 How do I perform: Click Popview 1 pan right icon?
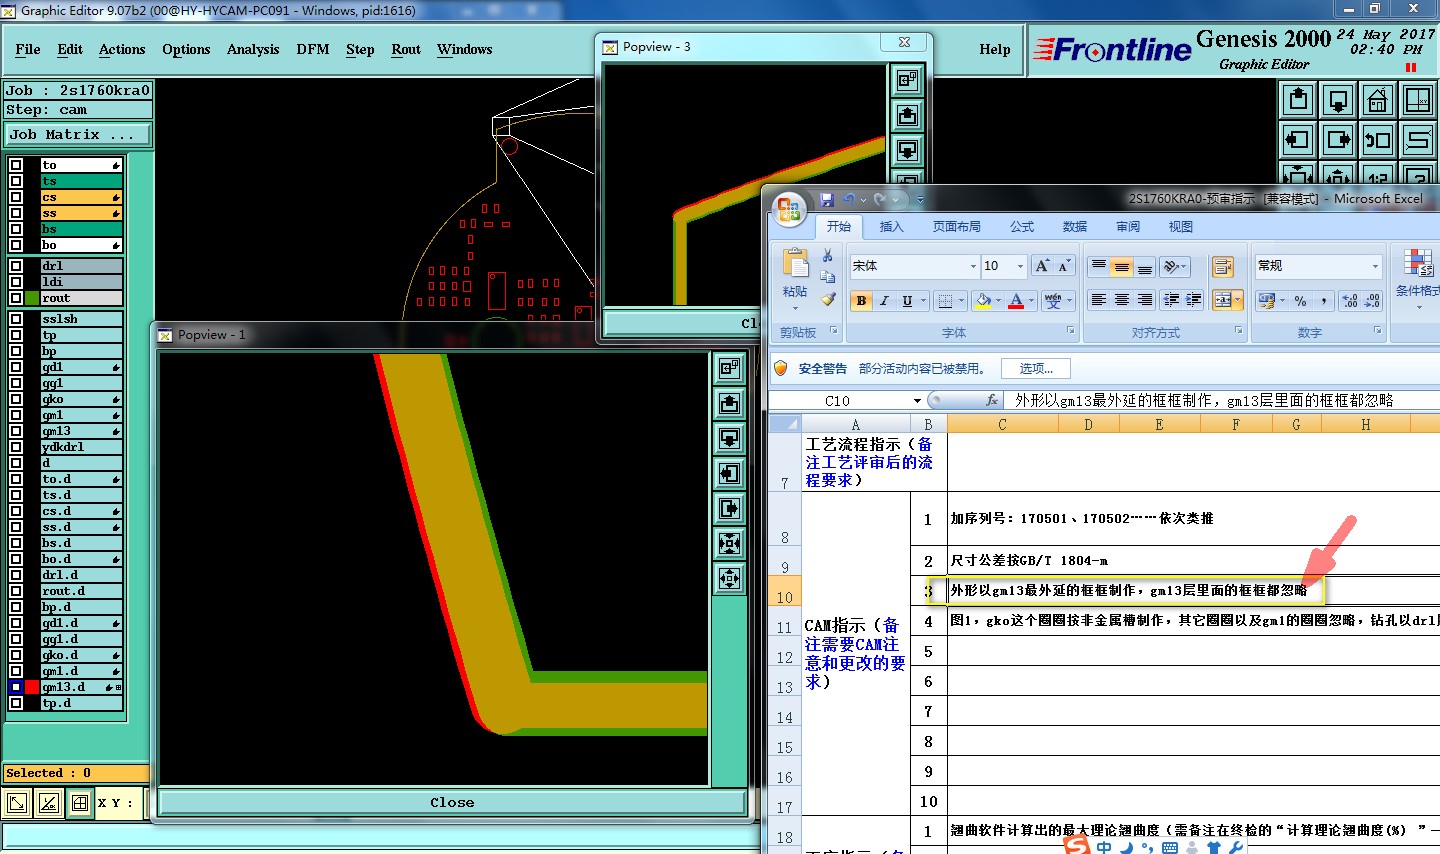pos(730,508)
